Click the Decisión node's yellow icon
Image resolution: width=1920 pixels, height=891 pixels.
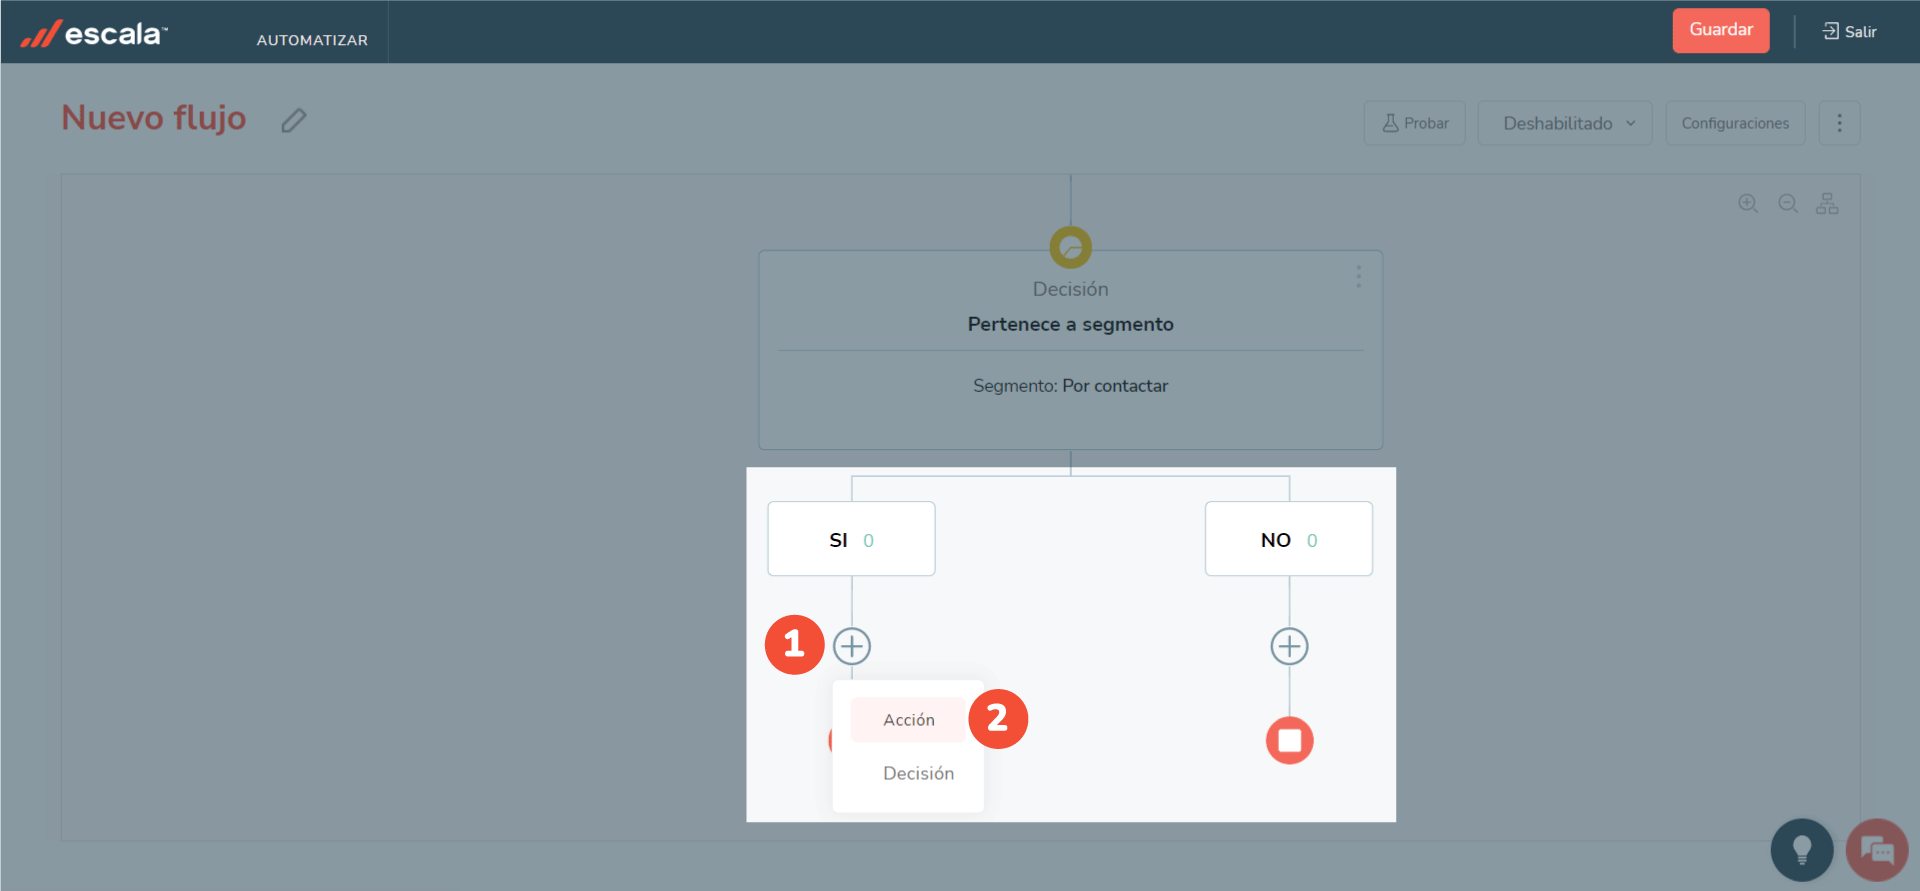1070,247
